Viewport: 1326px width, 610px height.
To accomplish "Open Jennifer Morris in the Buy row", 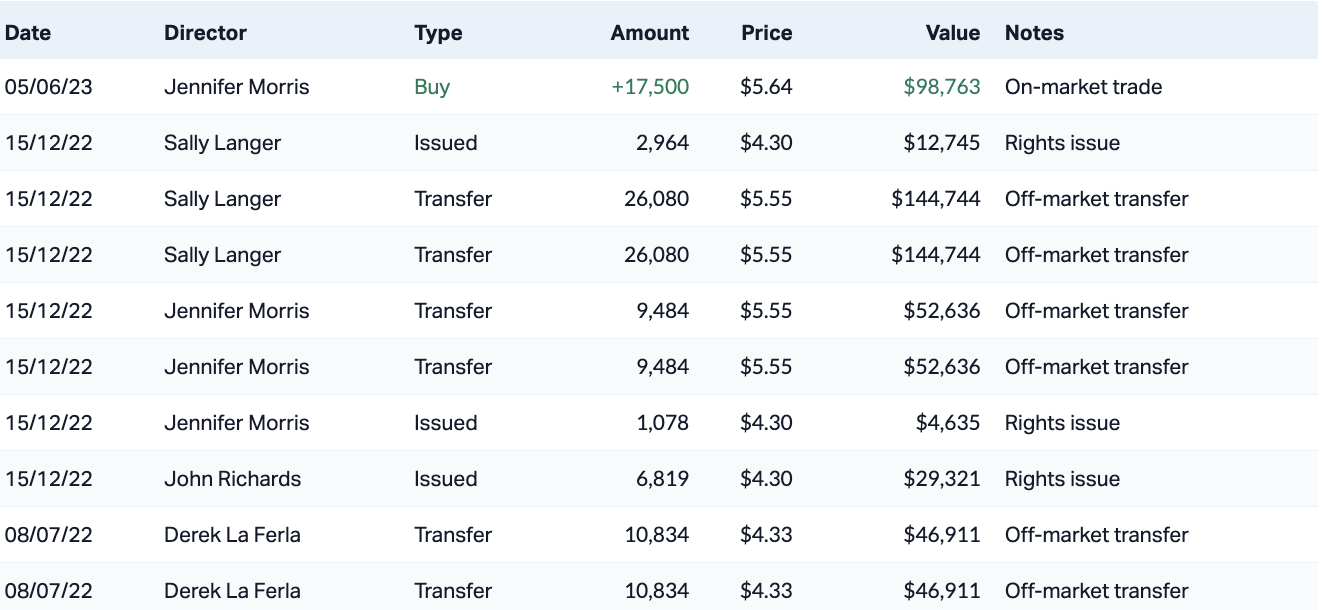I will point(237,87).
